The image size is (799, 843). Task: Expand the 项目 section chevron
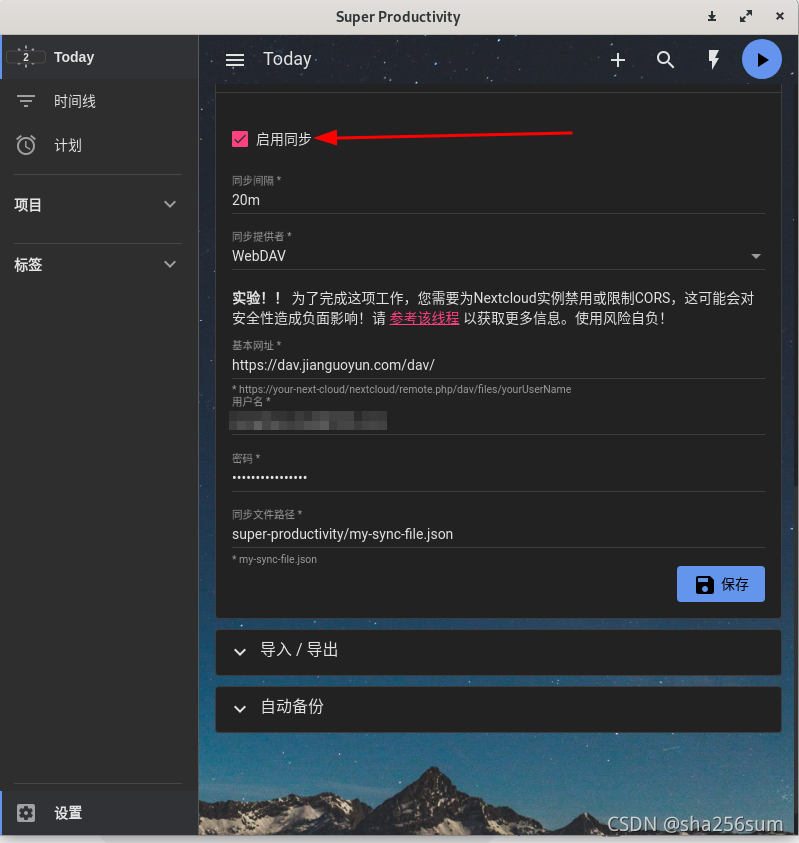[170, 205]
